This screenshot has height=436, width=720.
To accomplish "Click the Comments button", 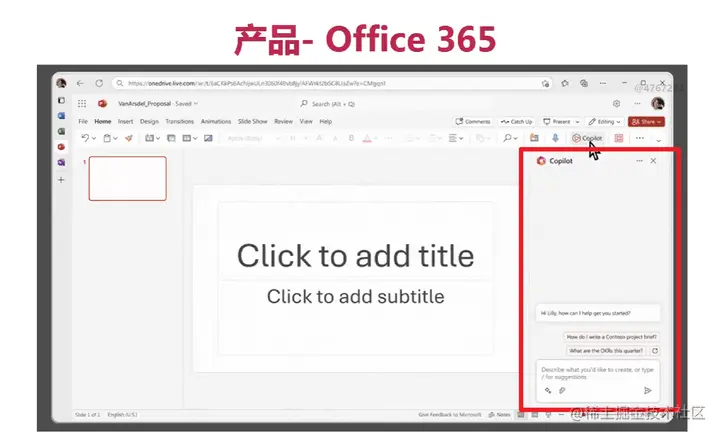I will click(472, 122).
